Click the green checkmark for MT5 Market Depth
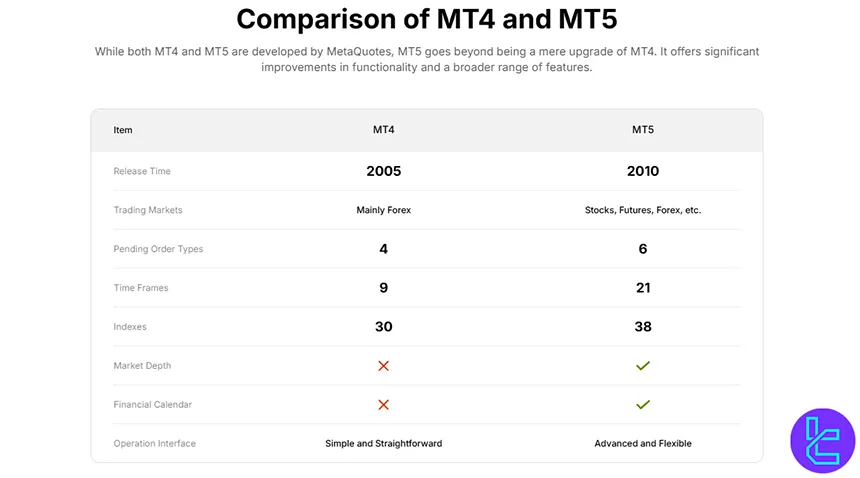 coord(643,366)
